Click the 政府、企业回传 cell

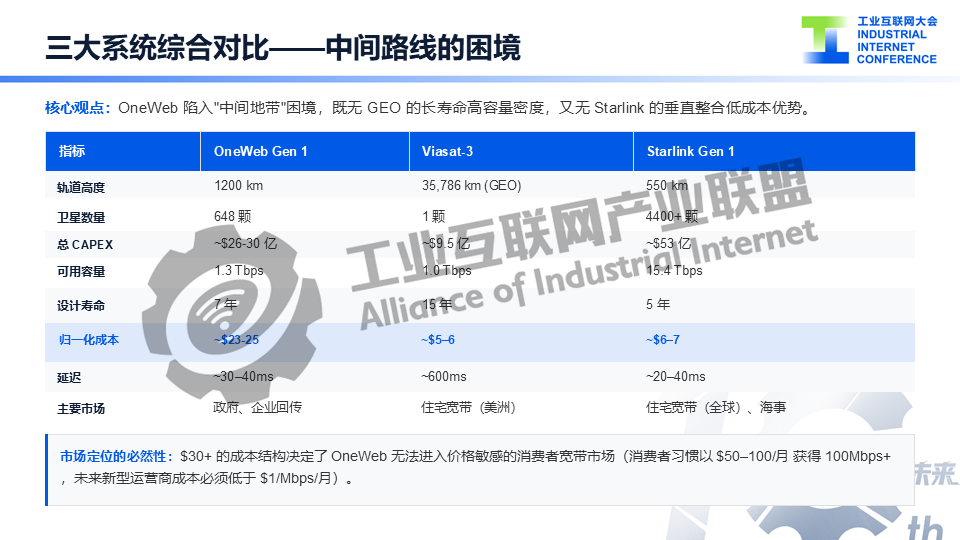(257, 407)
